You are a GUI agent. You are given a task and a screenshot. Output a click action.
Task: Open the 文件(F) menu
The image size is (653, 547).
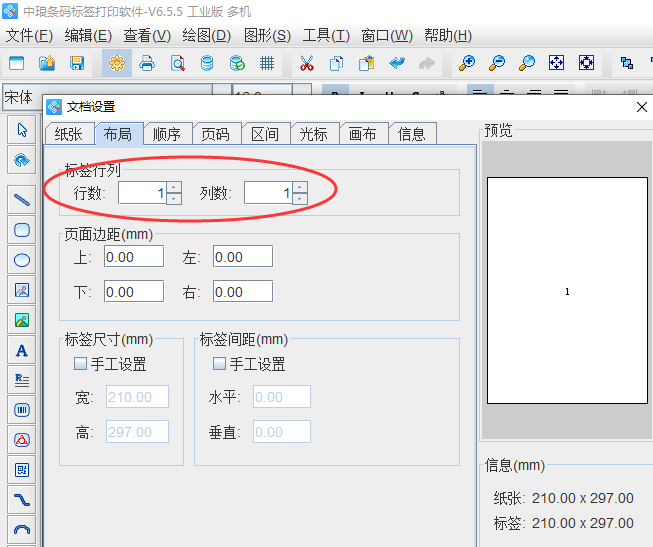29,35
